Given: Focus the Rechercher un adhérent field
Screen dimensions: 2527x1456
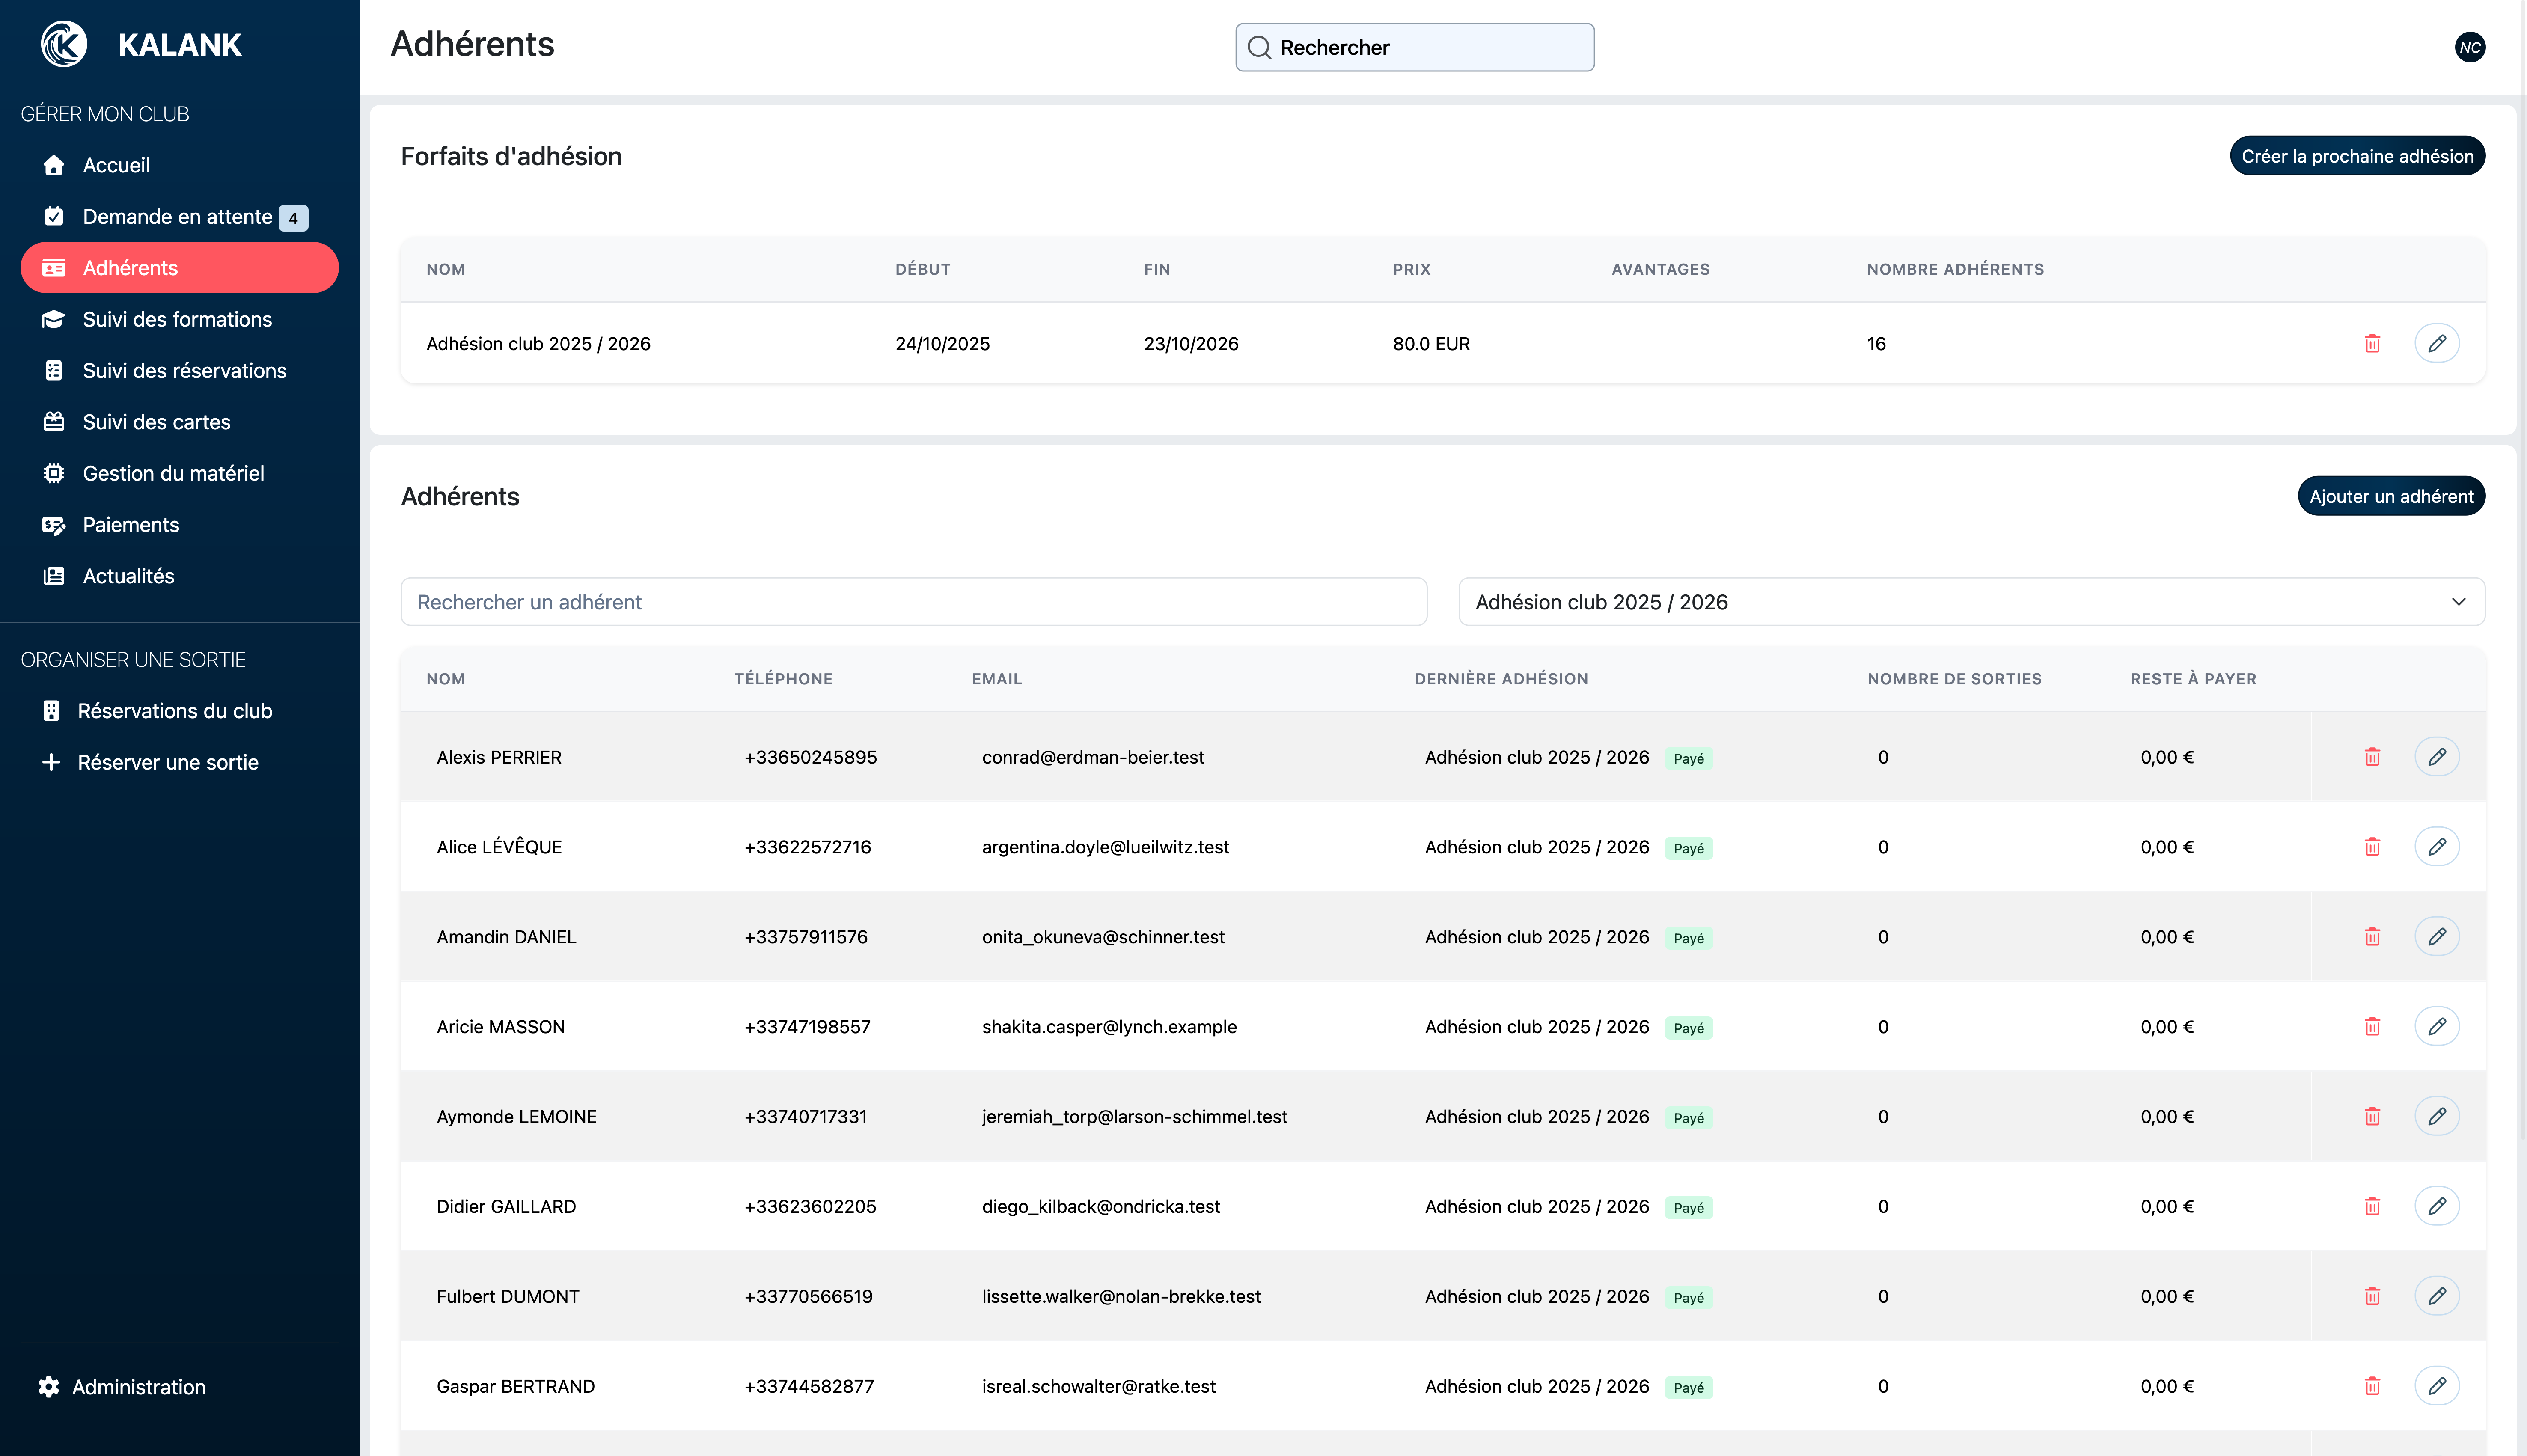Looking at the screenshot, I should (x=913, y=602).
